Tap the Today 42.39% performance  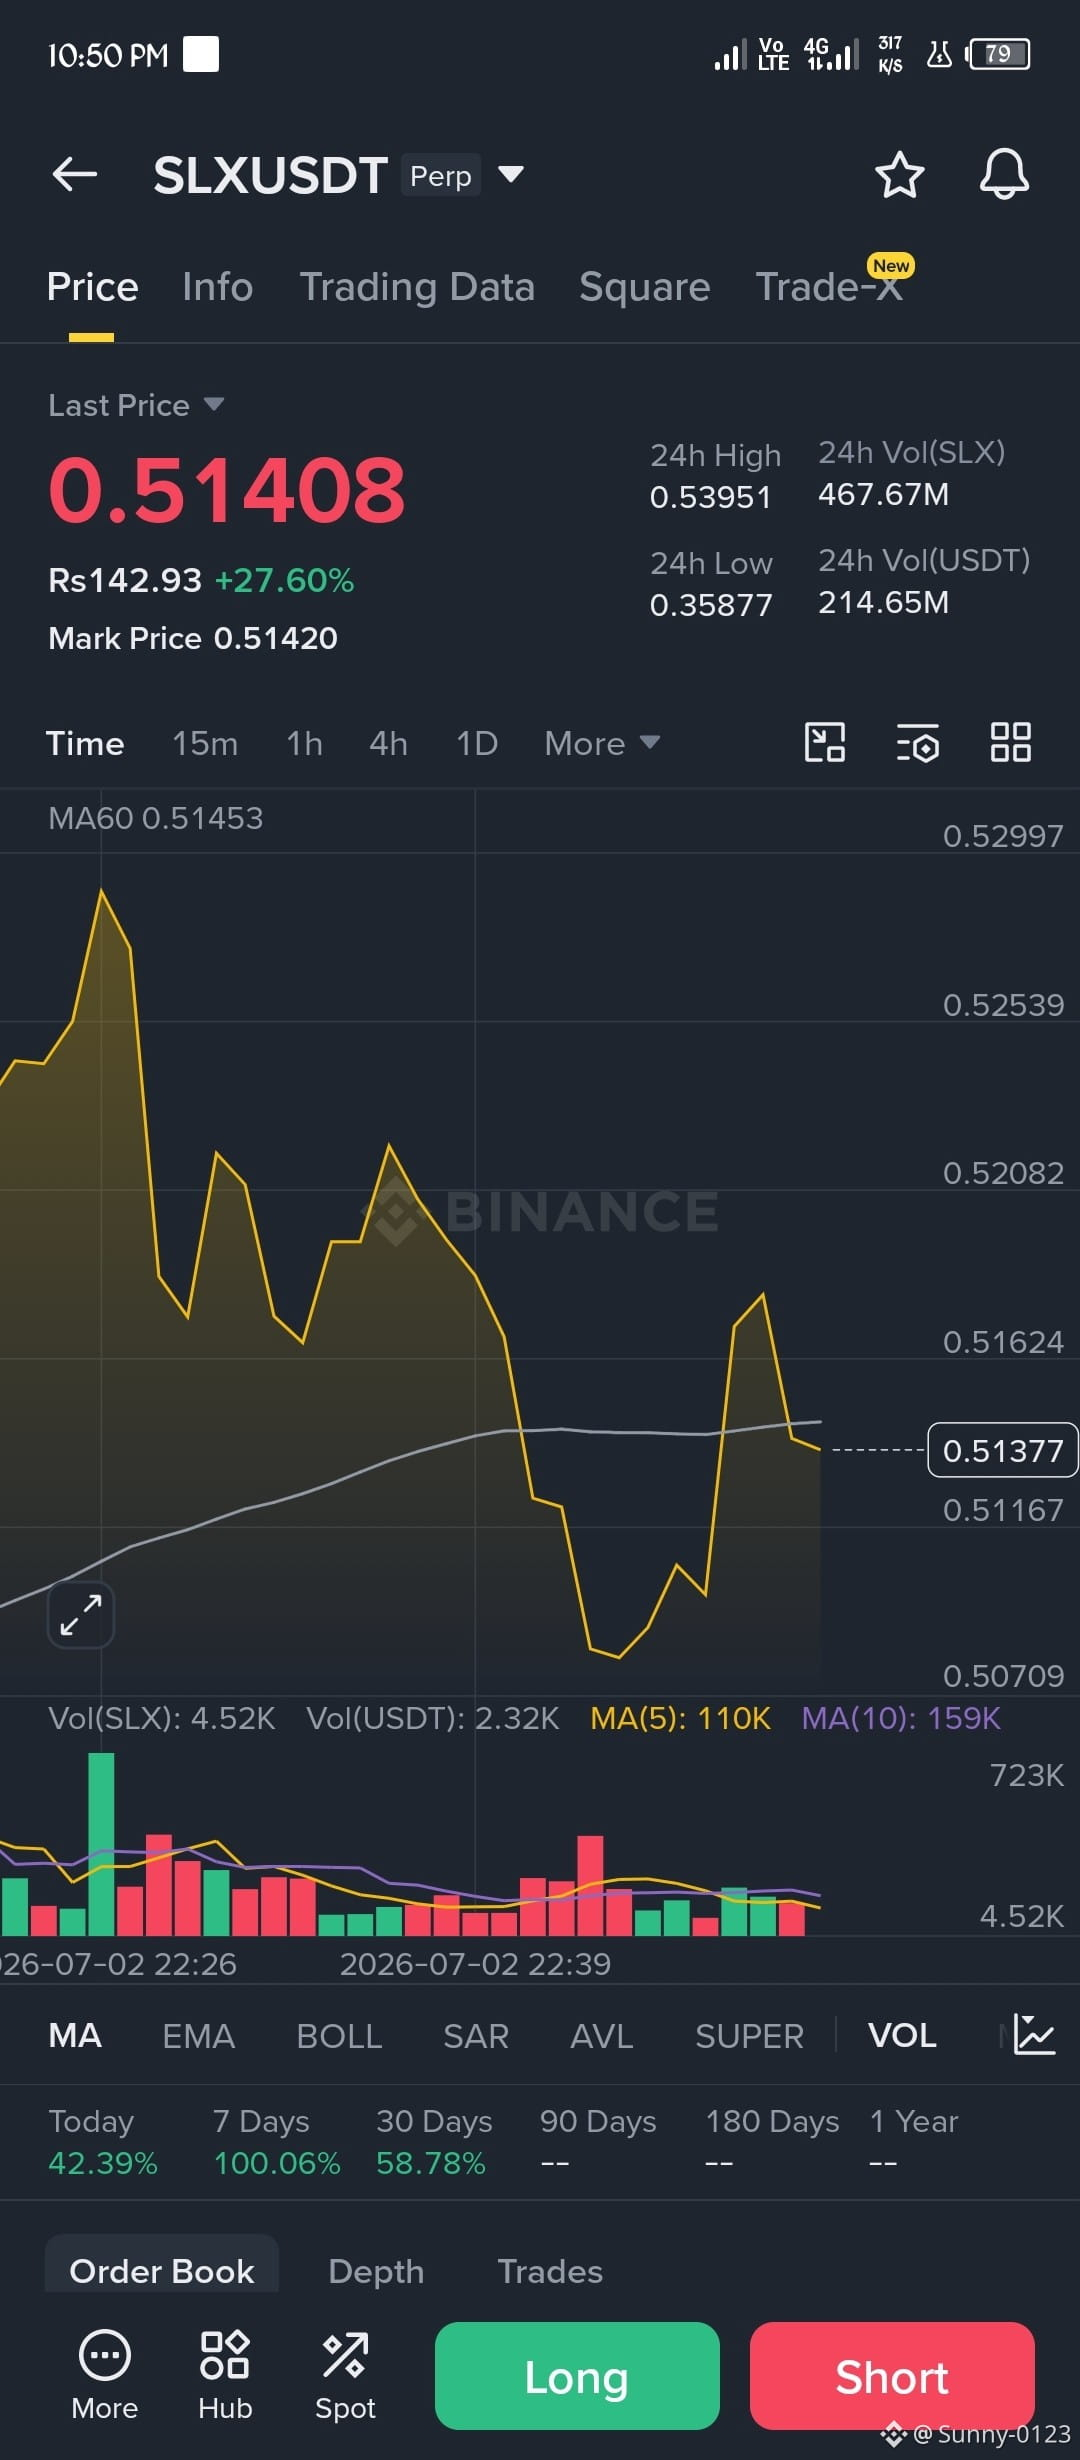(x=103, y=2142)
